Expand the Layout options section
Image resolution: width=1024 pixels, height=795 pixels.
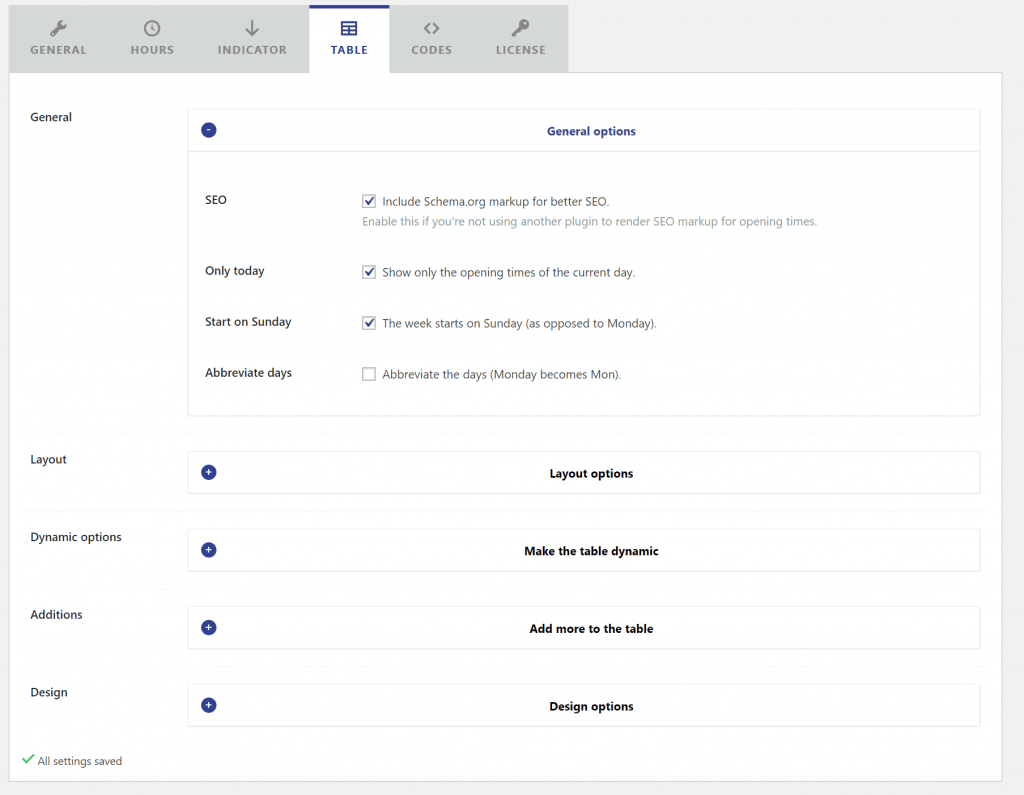point(591,473)
